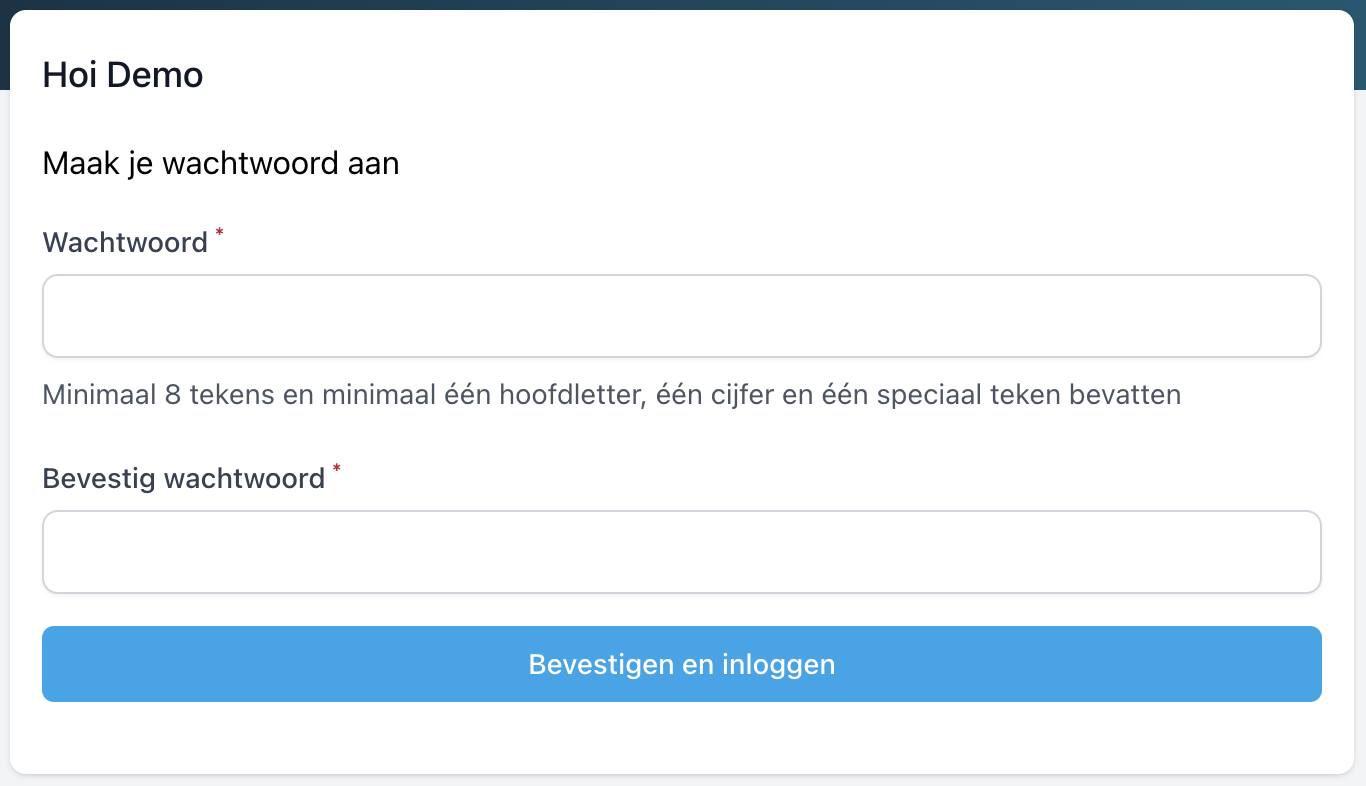1366x786 pixels.
Task: Focus the Bevestig wachtwoord input field
Action: [681, 552]
